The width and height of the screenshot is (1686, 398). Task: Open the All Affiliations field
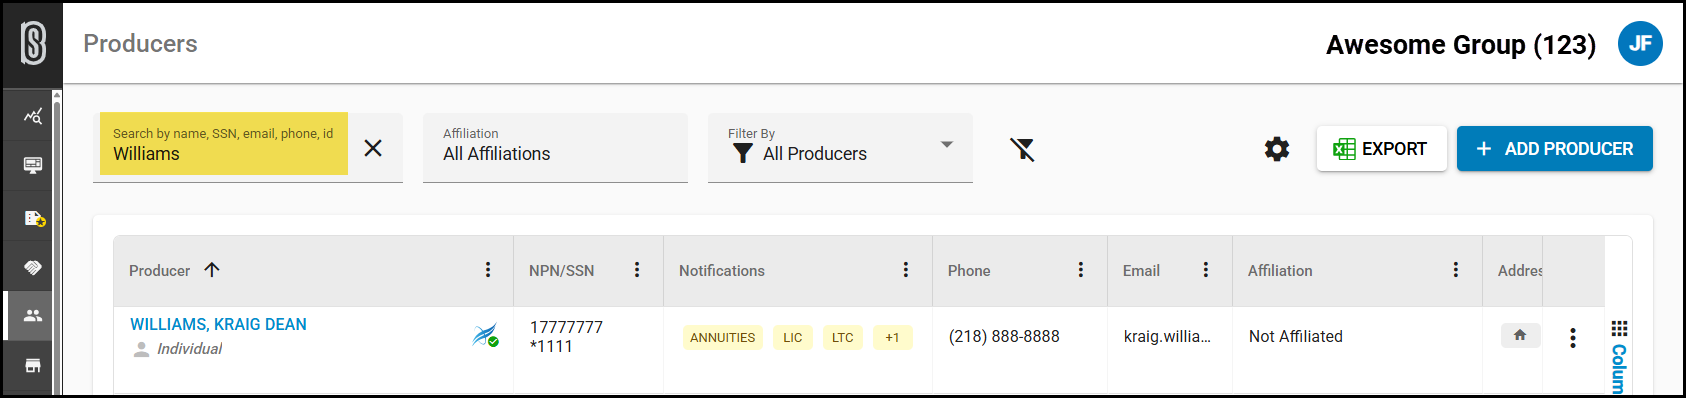[x=555, y=147]
